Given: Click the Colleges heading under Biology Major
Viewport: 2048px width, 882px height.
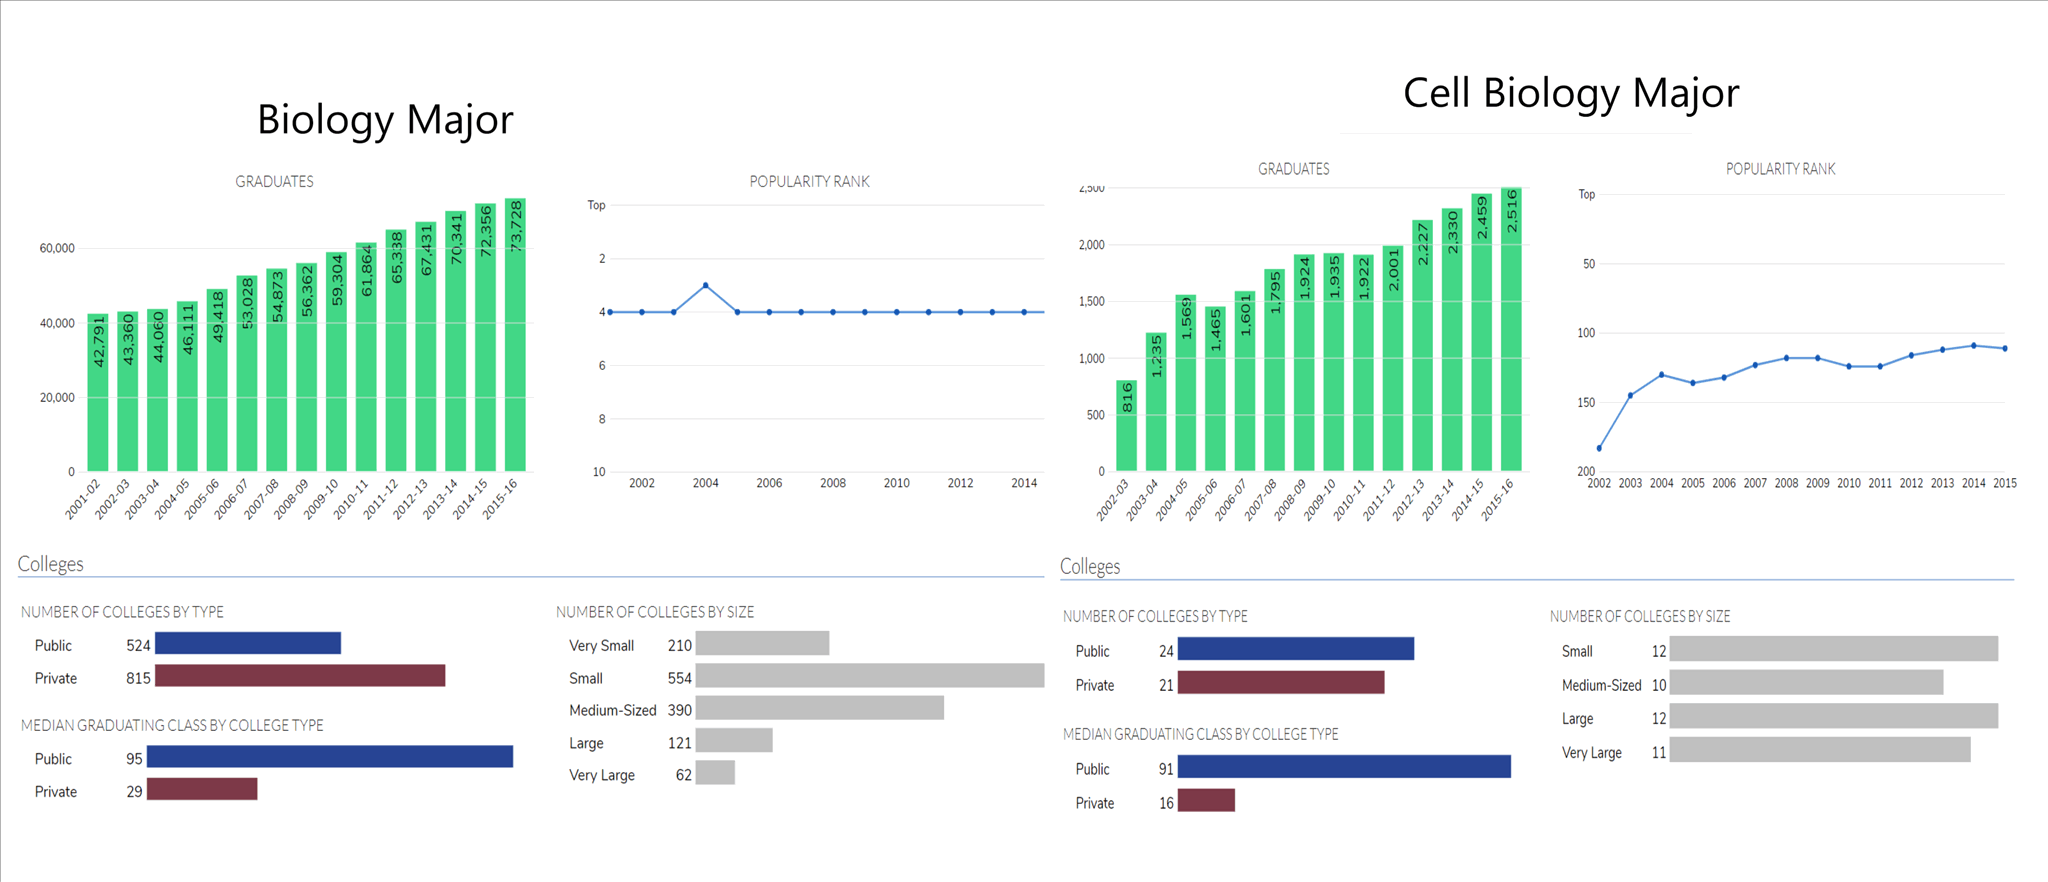Looking at the screenshot, I should (50, 564).
